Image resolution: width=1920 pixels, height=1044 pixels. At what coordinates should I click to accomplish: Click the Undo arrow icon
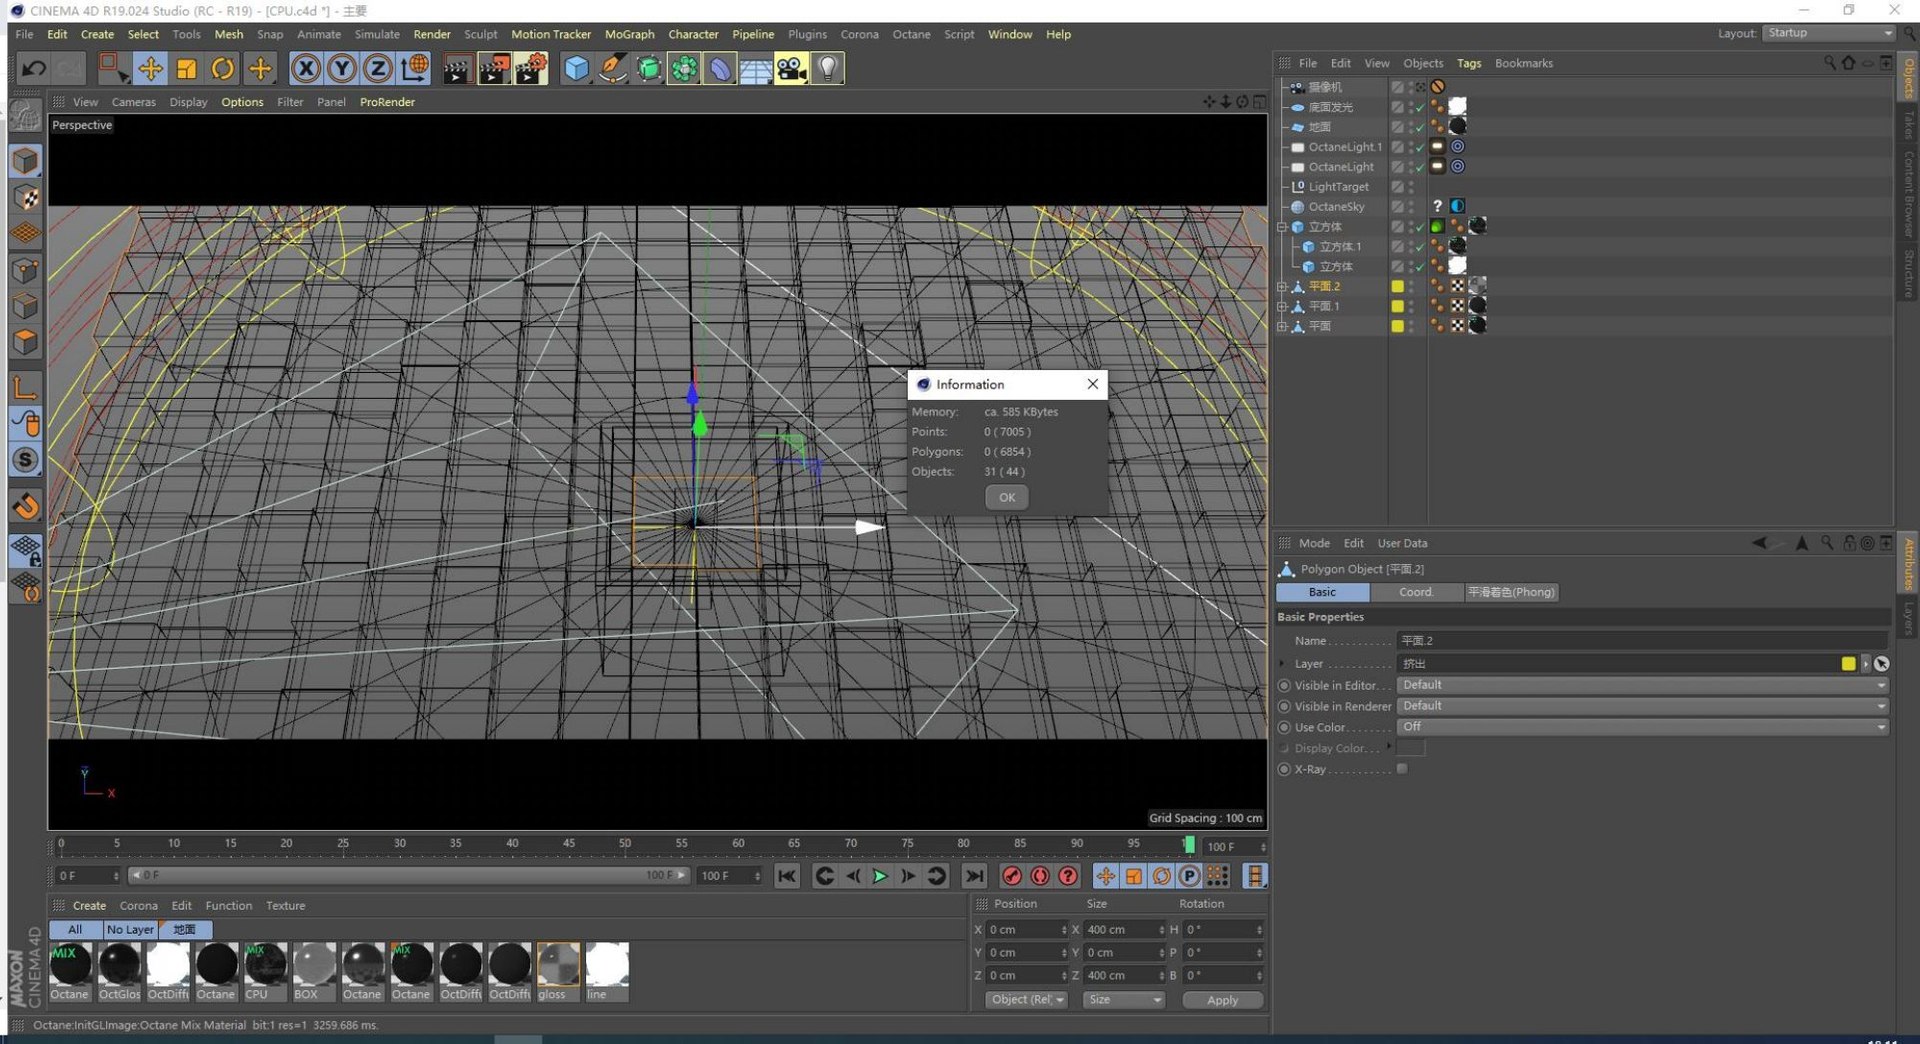click(34, 68)
